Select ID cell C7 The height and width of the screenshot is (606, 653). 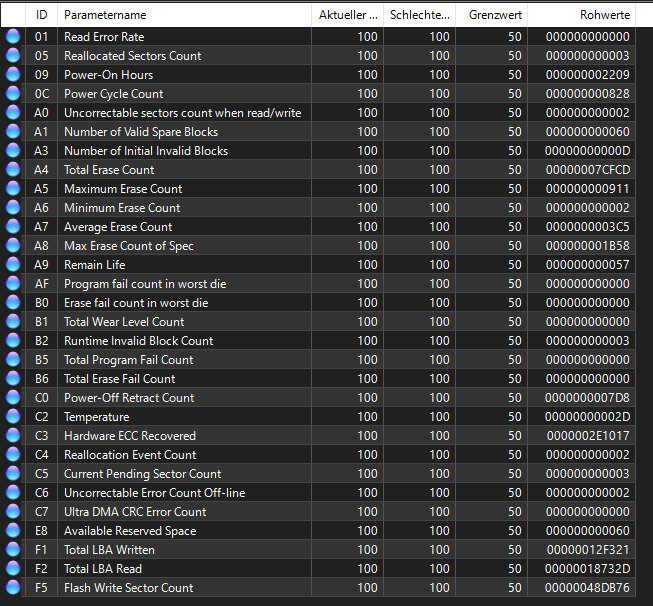click(x=42, y=511)
